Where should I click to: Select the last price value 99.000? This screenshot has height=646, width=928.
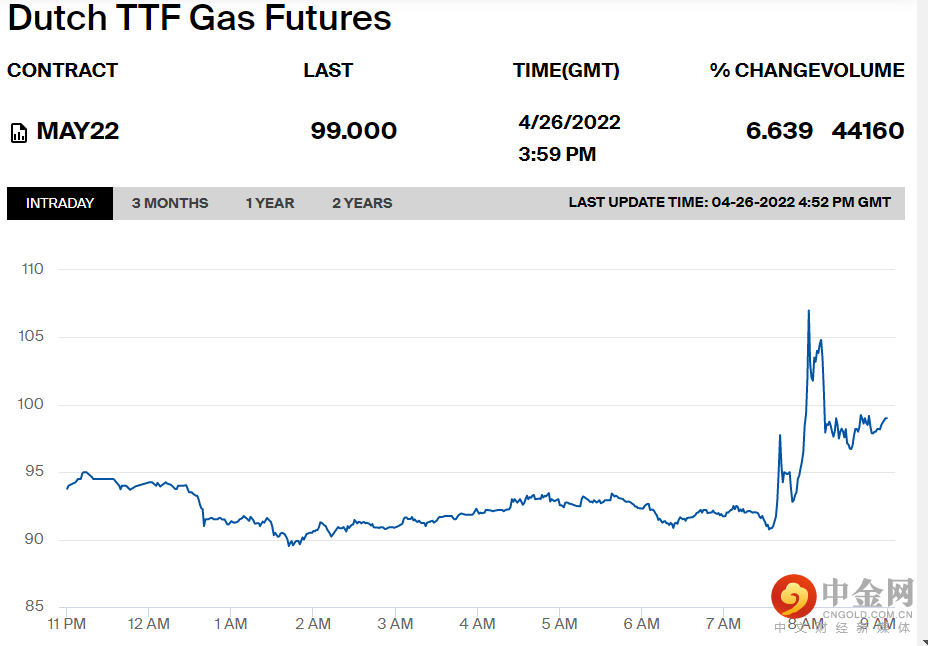coord(353,131)
